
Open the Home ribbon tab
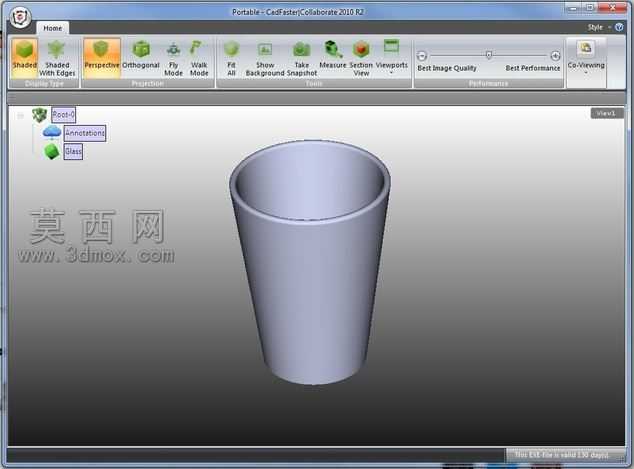(53, 28)
